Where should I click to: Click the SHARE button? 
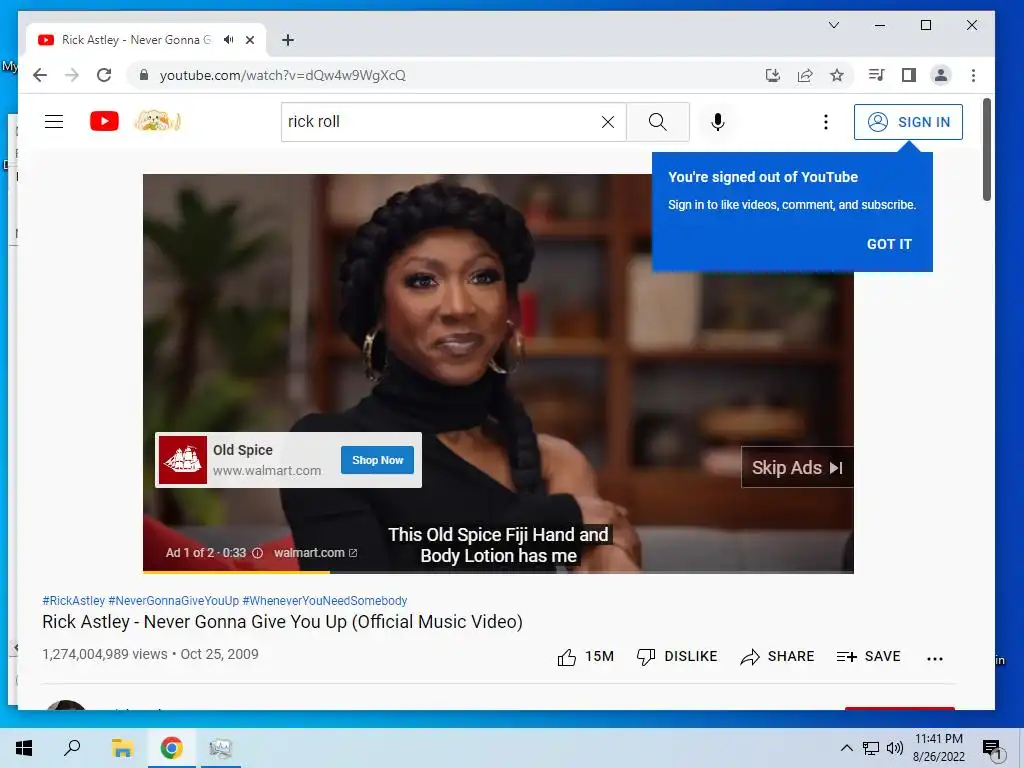click(777, 657)
